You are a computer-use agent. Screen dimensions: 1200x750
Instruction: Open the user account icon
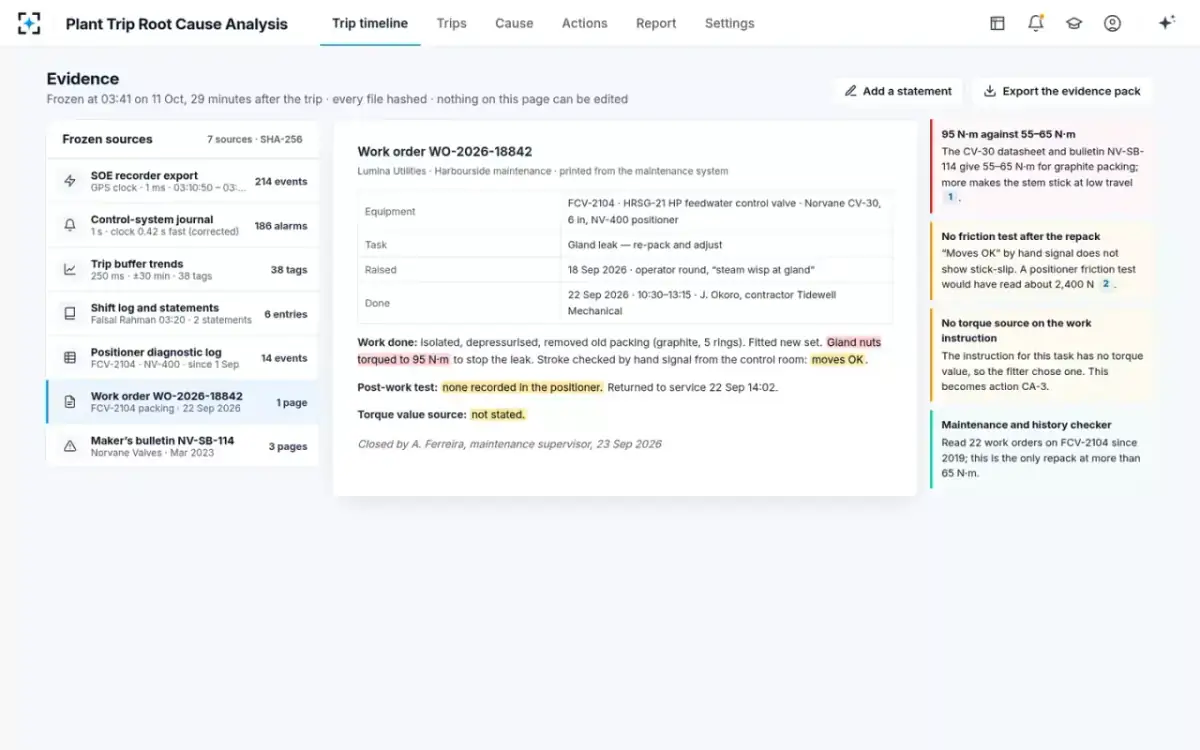(1112, 23)
